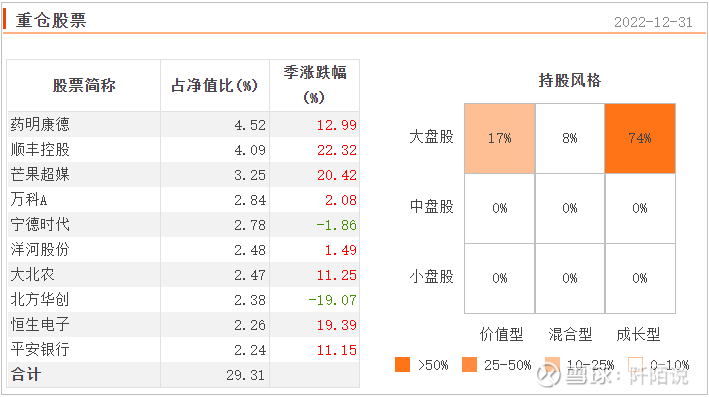Click the 平安银行 stock name

40,349
